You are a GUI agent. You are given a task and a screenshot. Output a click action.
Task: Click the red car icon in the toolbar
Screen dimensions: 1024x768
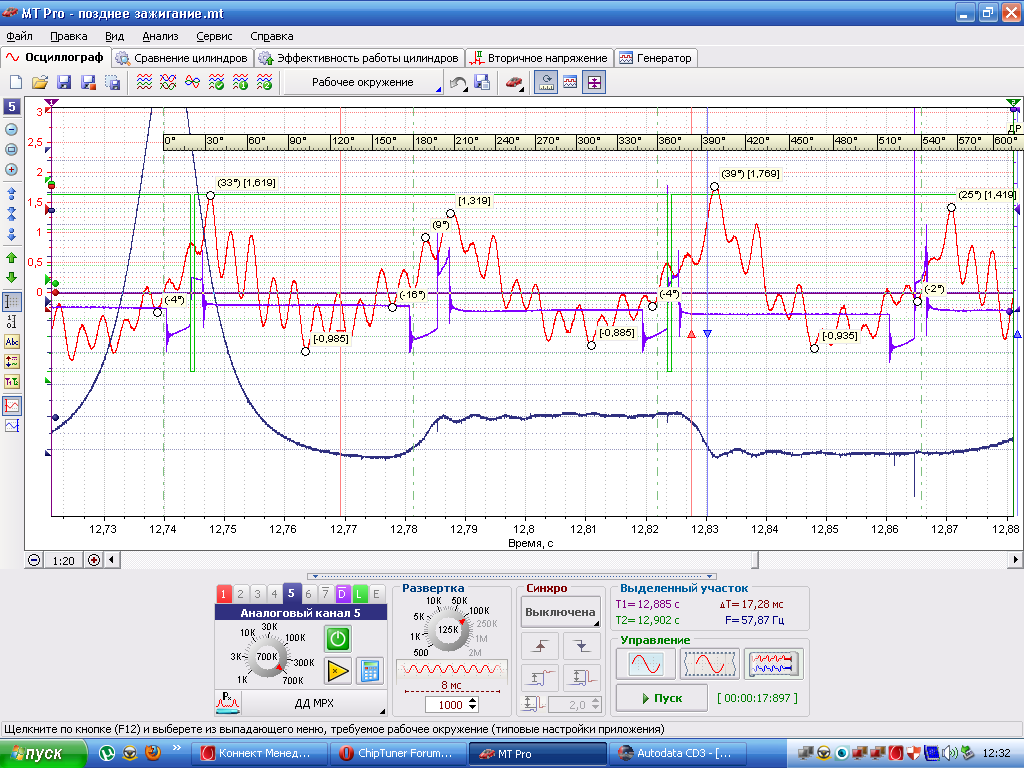point(515,82)
